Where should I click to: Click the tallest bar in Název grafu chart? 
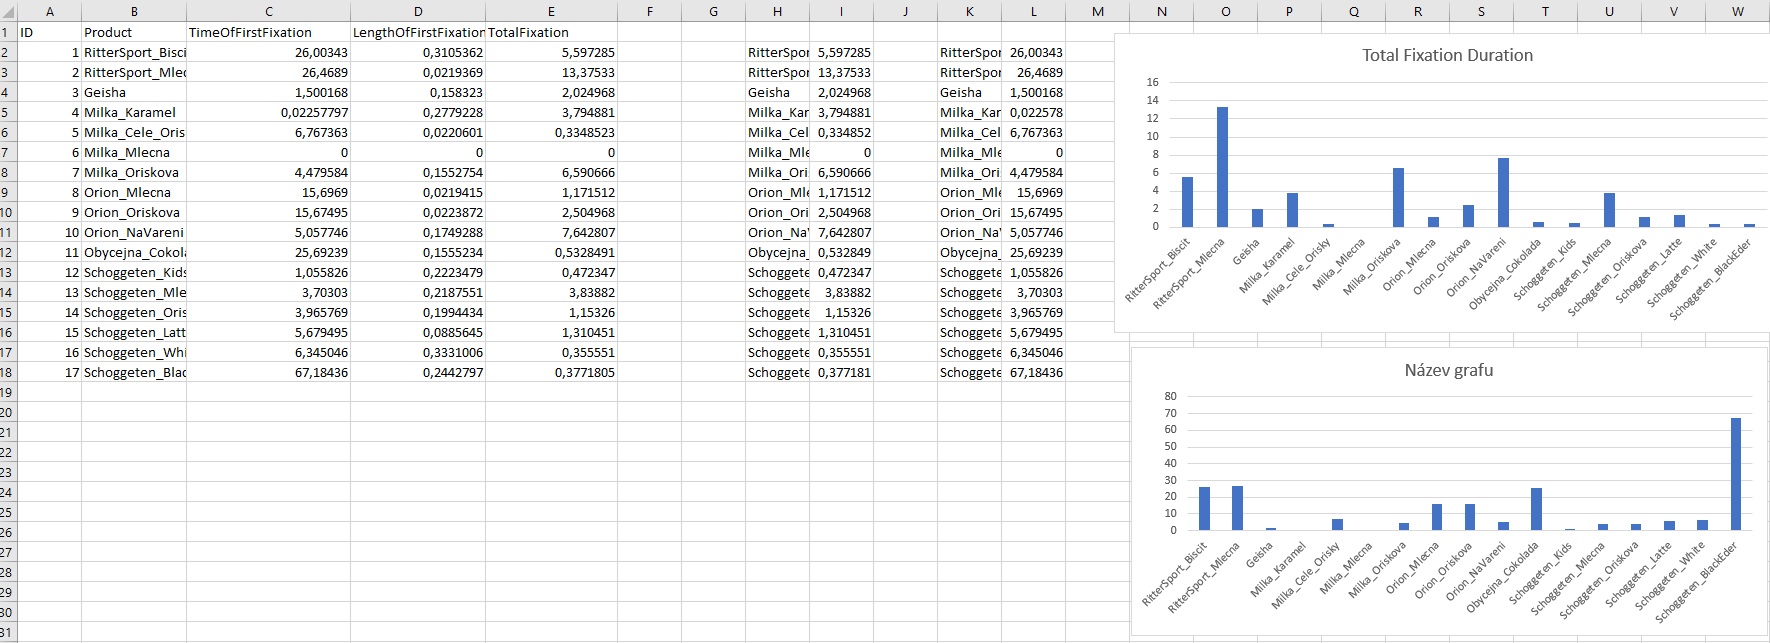tap(1736, 474)
